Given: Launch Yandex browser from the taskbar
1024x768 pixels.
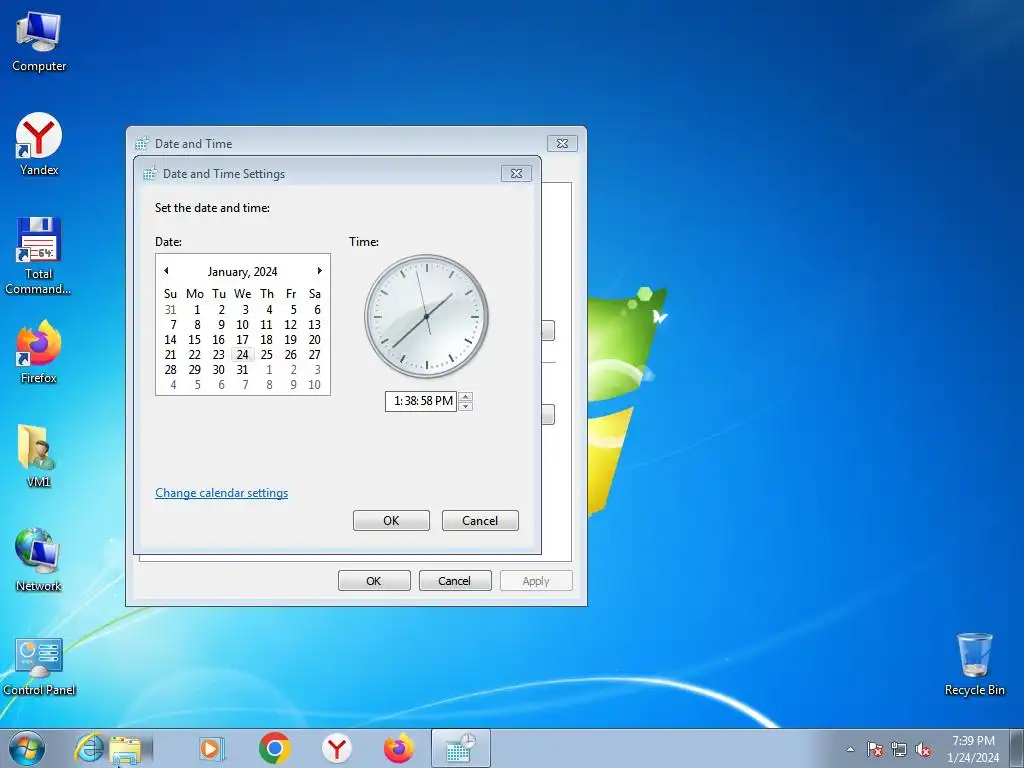Looking at the screenshot, I should (x=336, y=748).
